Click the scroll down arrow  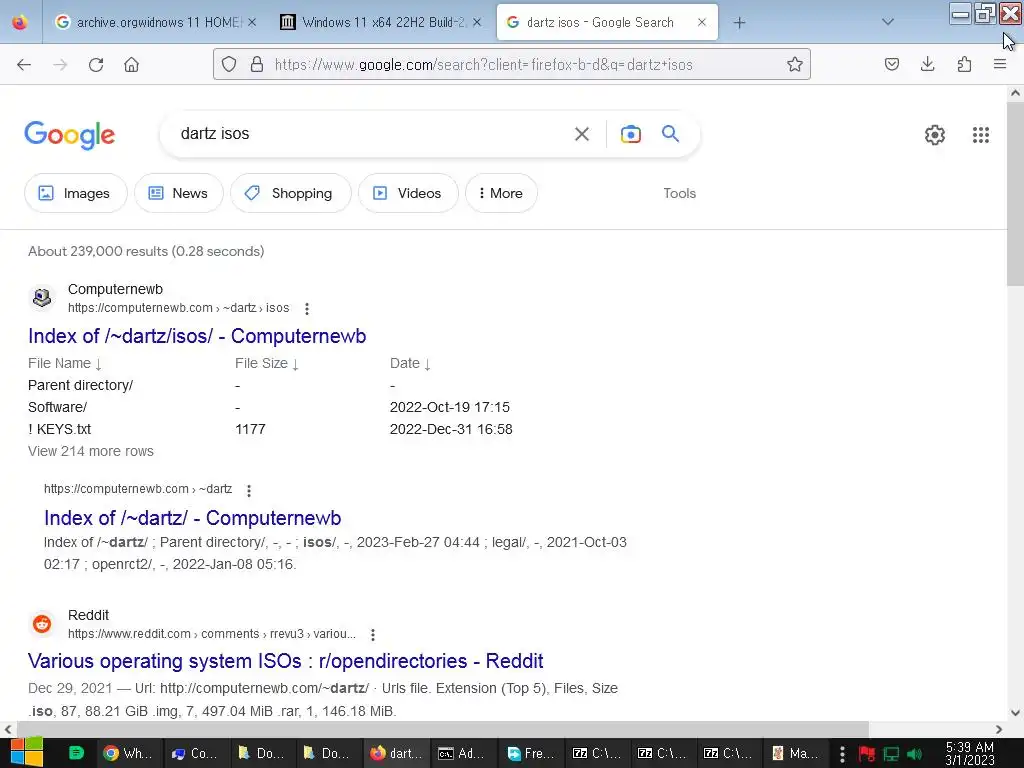pos(1015,712)
